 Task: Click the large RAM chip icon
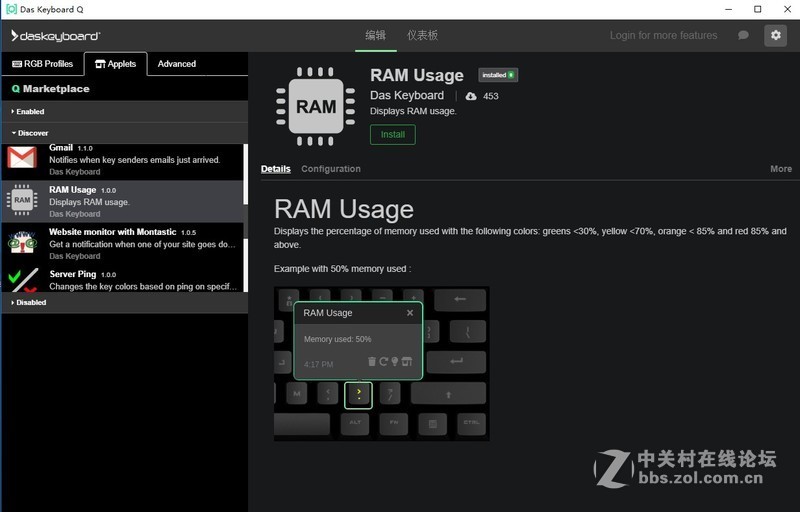pyautogui.click(x=316, y=106)
